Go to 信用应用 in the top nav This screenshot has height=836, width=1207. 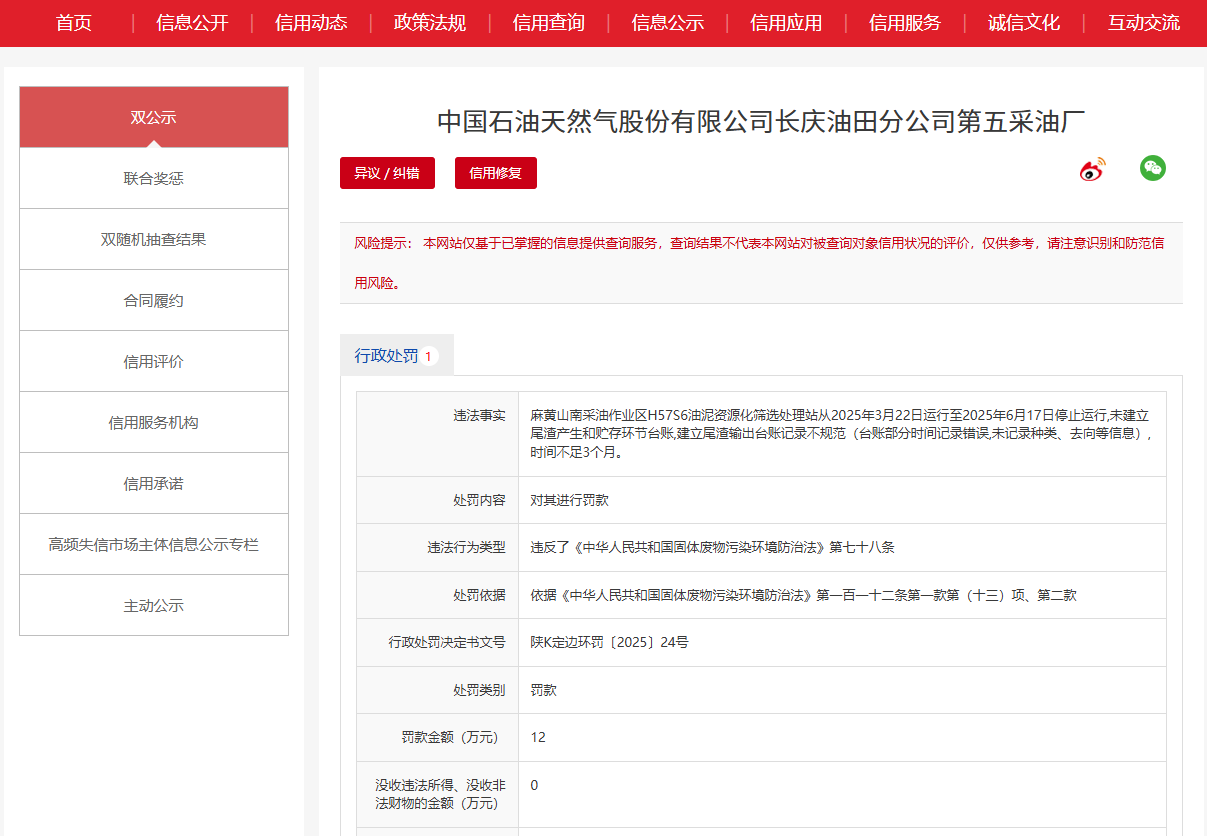(786, 23)
